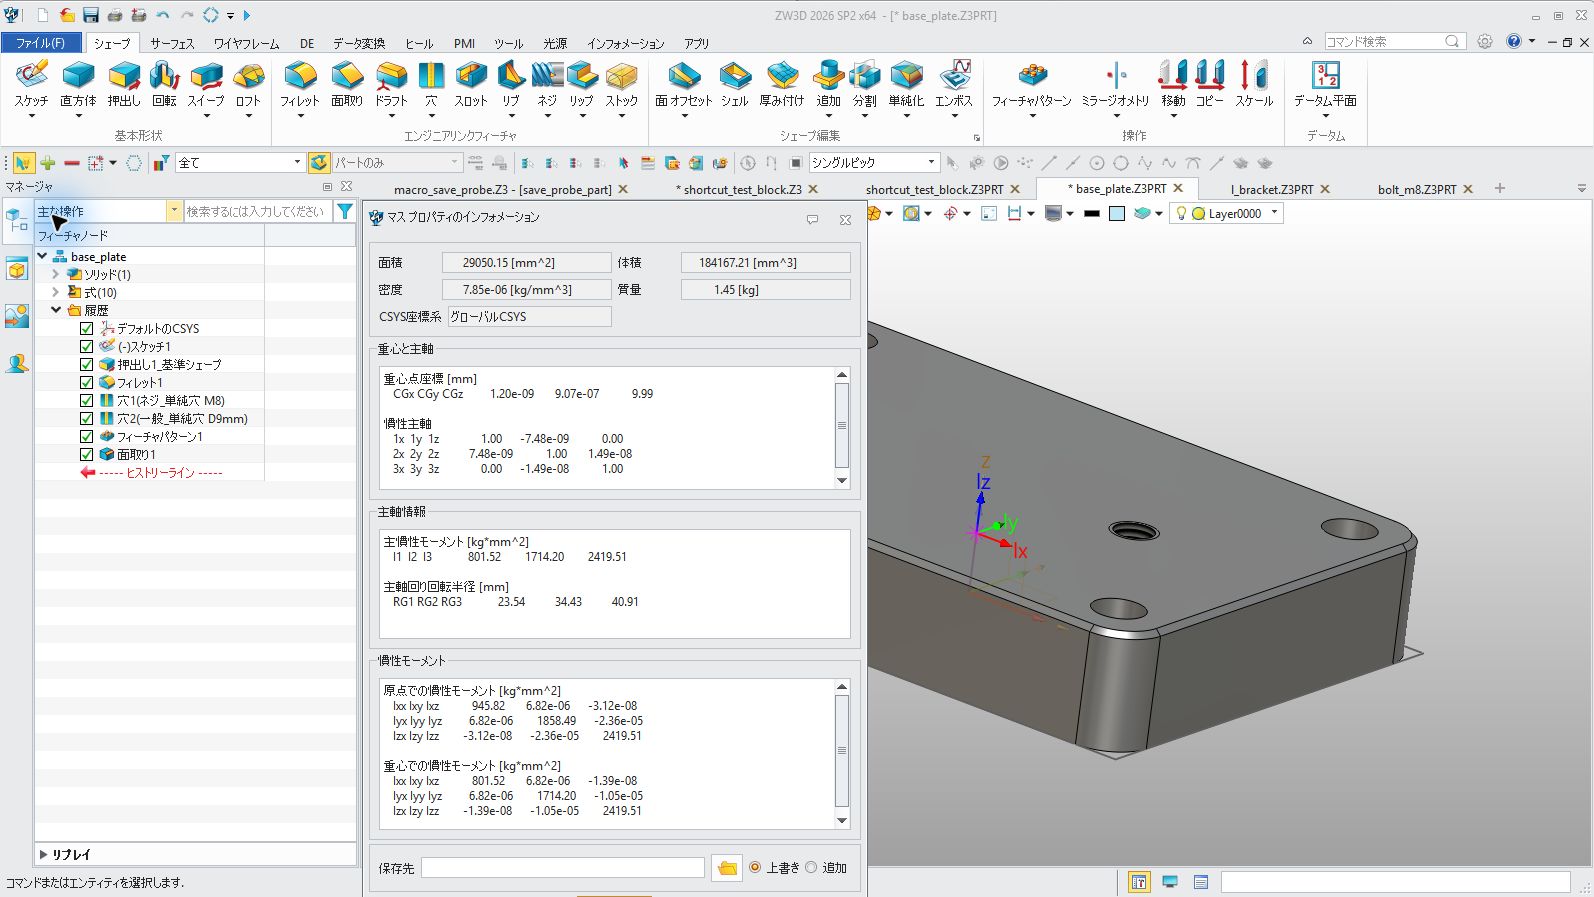This screenshot has width=1594, height=897.
Task: Select the 直方体 (Box) tool
Action: (x=78, y=84)
